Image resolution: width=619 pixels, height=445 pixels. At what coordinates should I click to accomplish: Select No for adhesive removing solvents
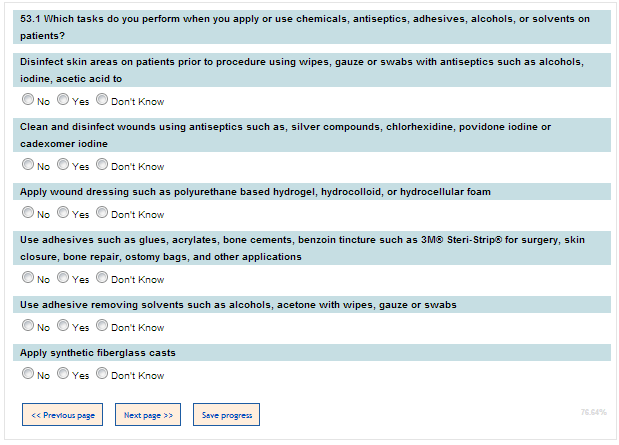(x=28, y=325)
